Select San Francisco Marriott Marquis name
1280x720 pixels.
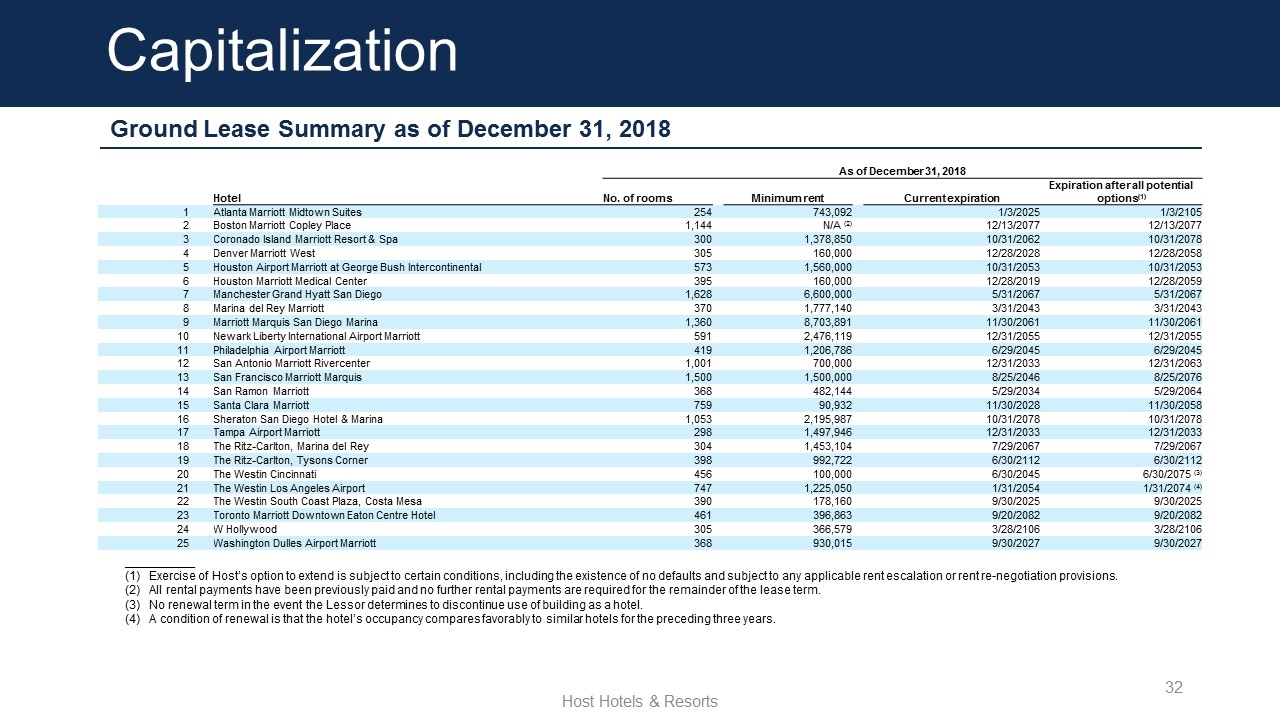tap(287, 377)
